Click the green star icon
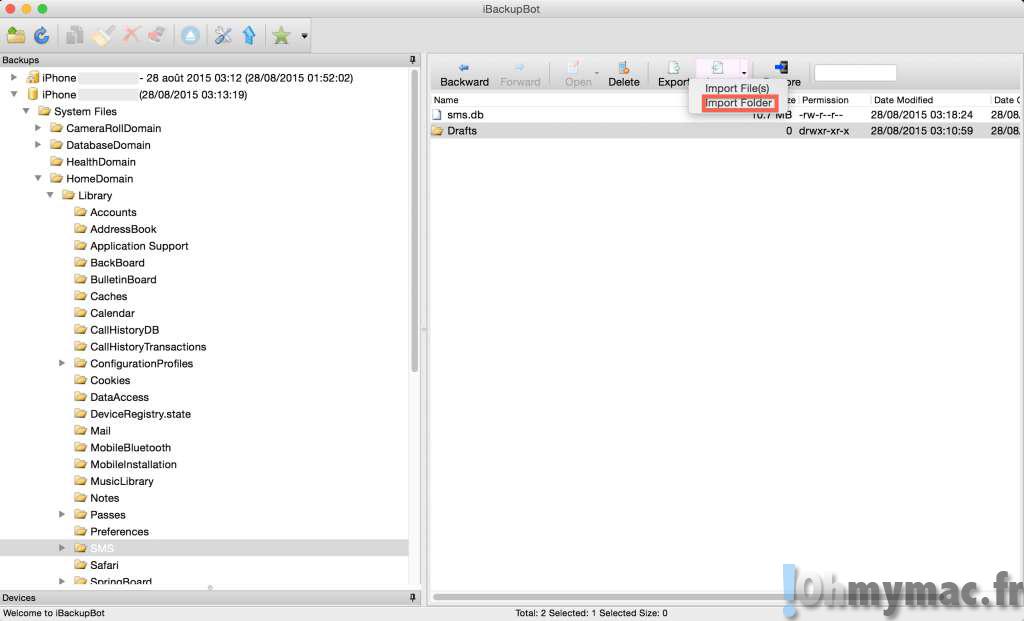Screen dimensions: 1024x621 (281, 35)
